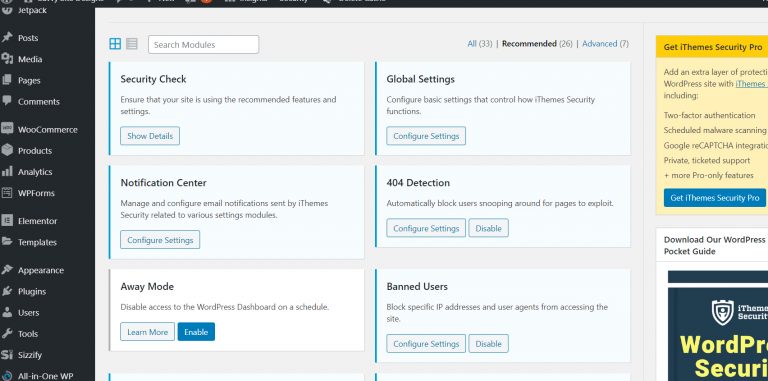Click Configure Settings for Banned Users
This screenshot has height=381, width=768.
426,344
